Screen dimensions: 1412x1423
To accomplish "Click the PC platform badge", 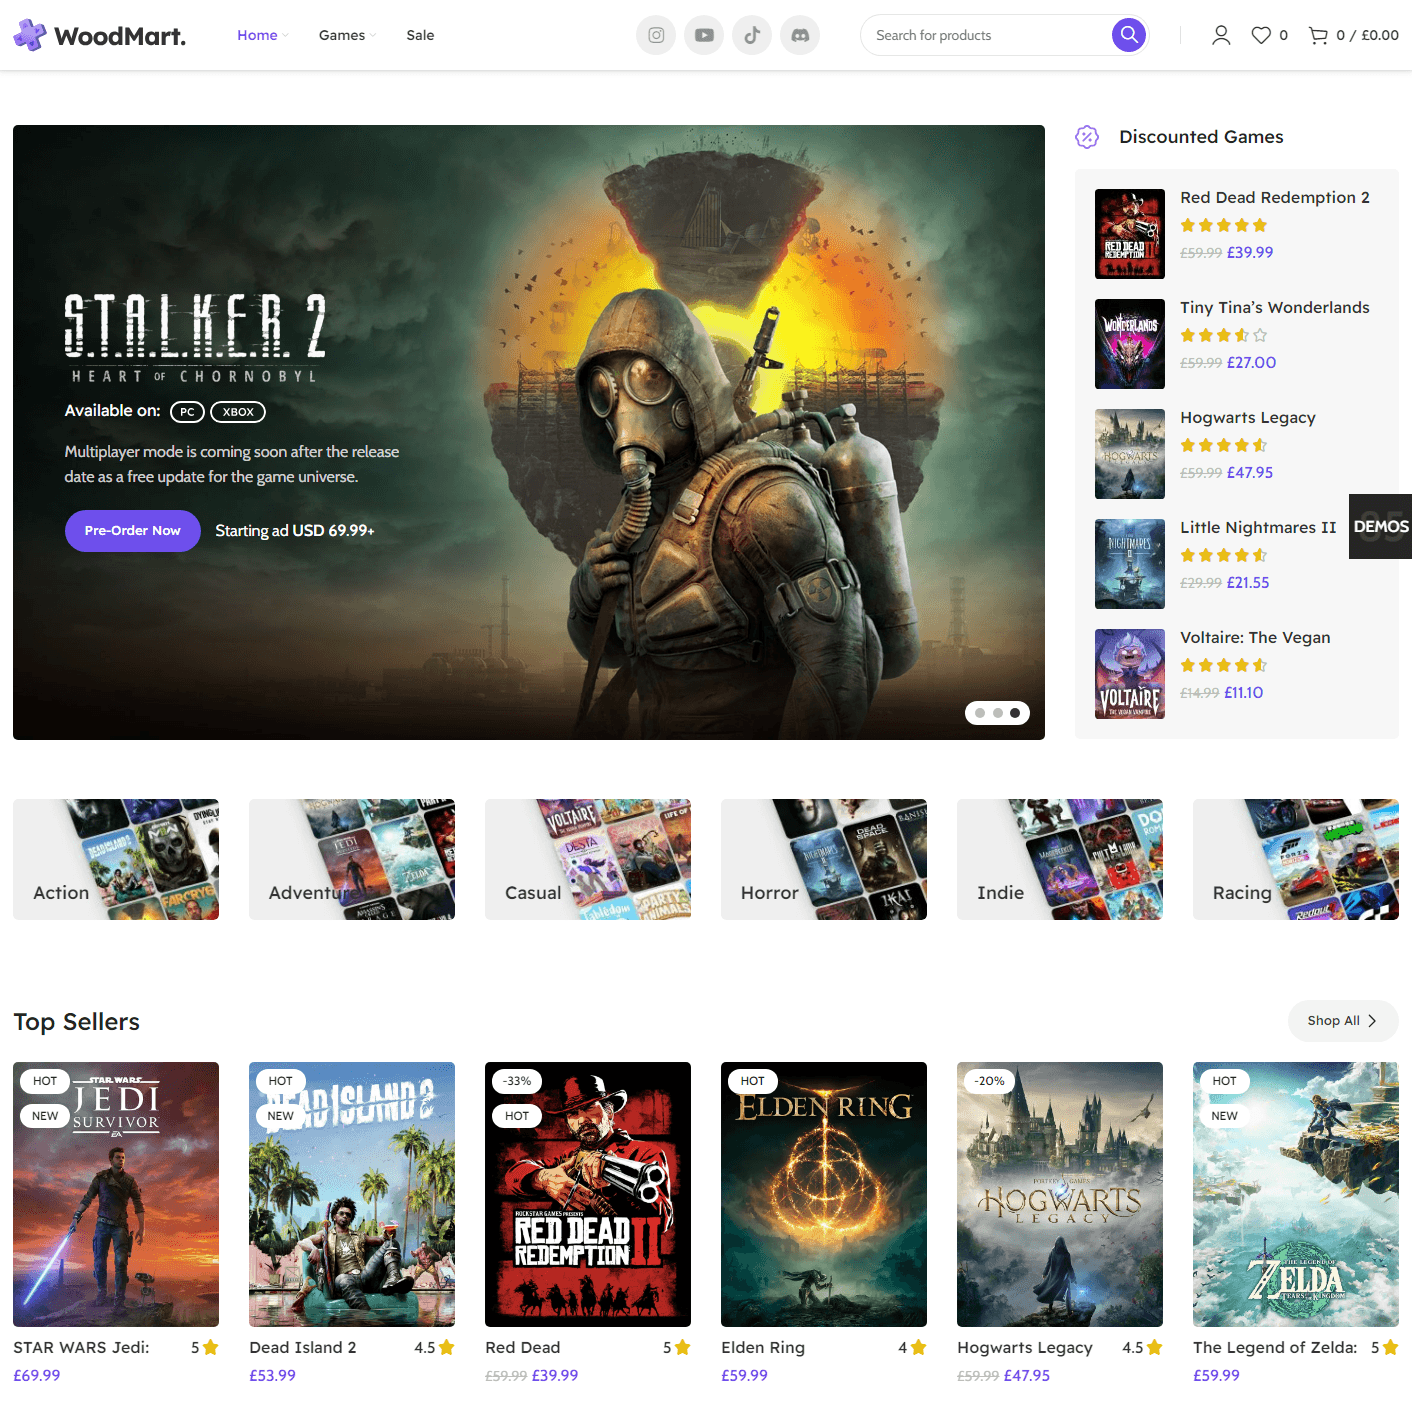I will pos(187,412).
